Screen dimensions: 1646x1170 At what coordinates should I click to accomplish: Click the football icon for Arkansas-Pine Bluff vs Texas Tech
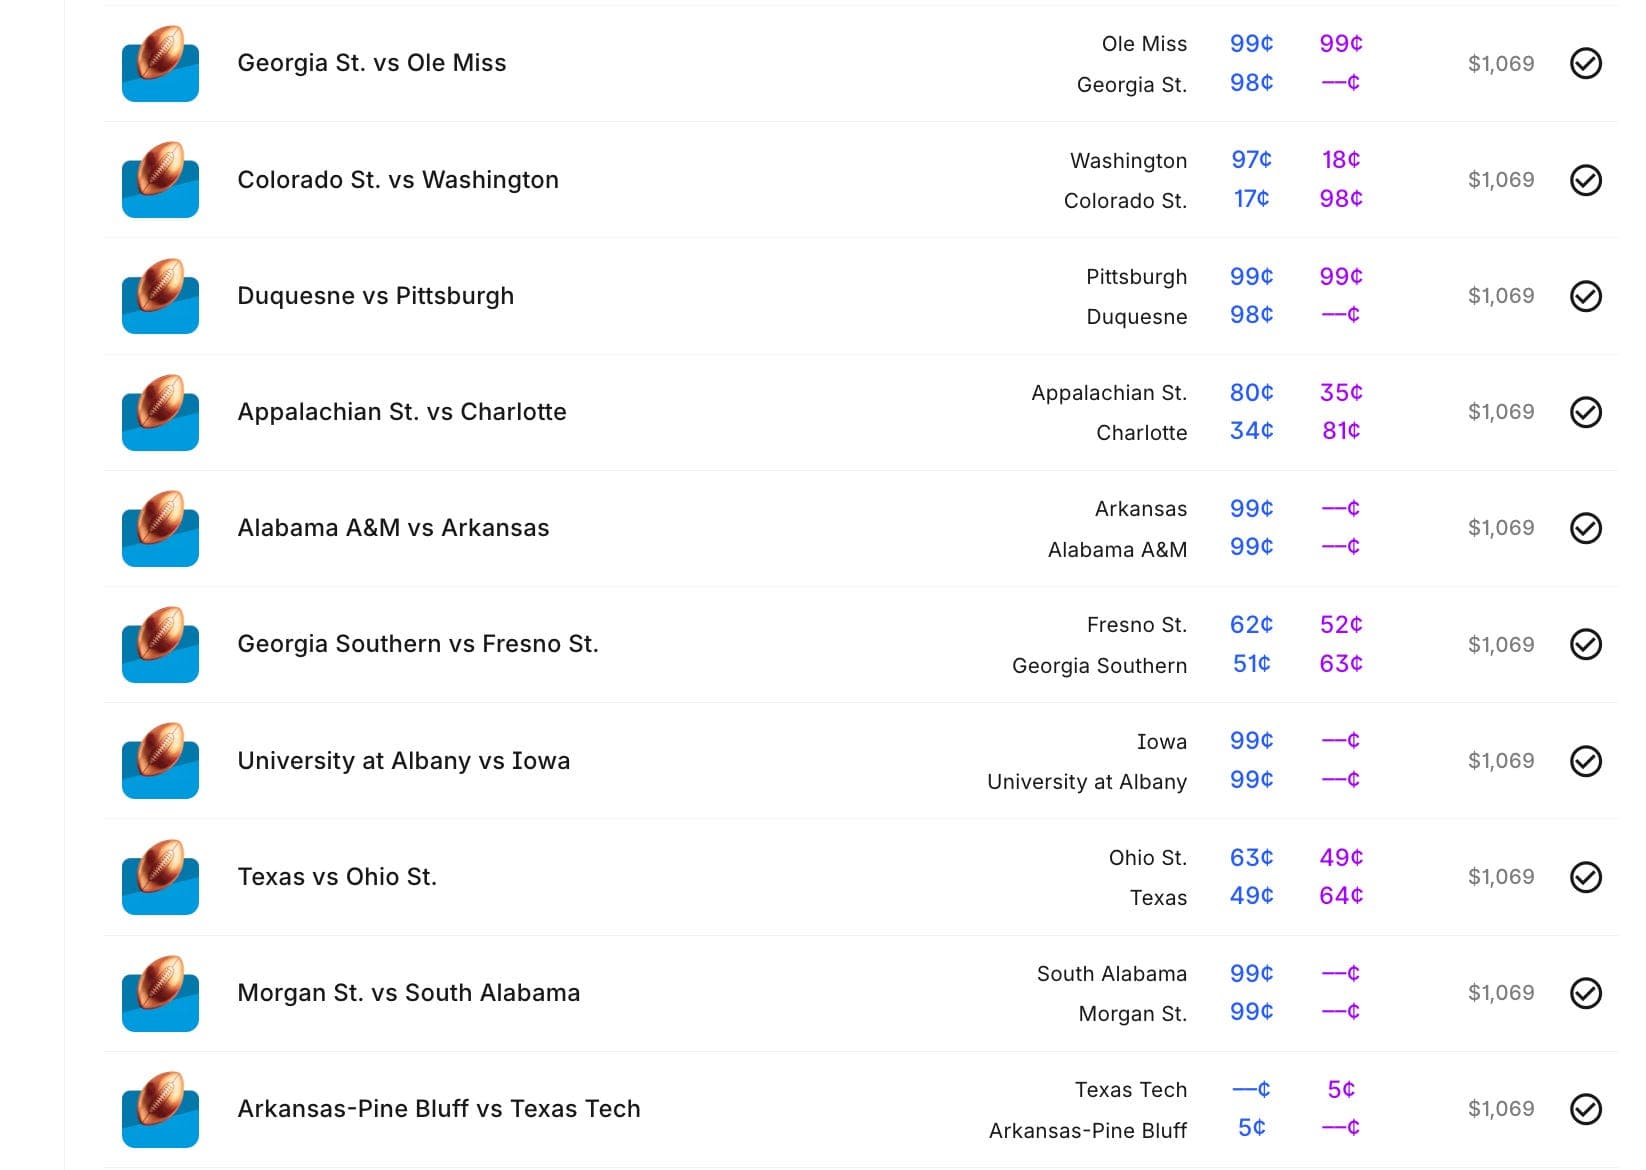coord(160,1108)
